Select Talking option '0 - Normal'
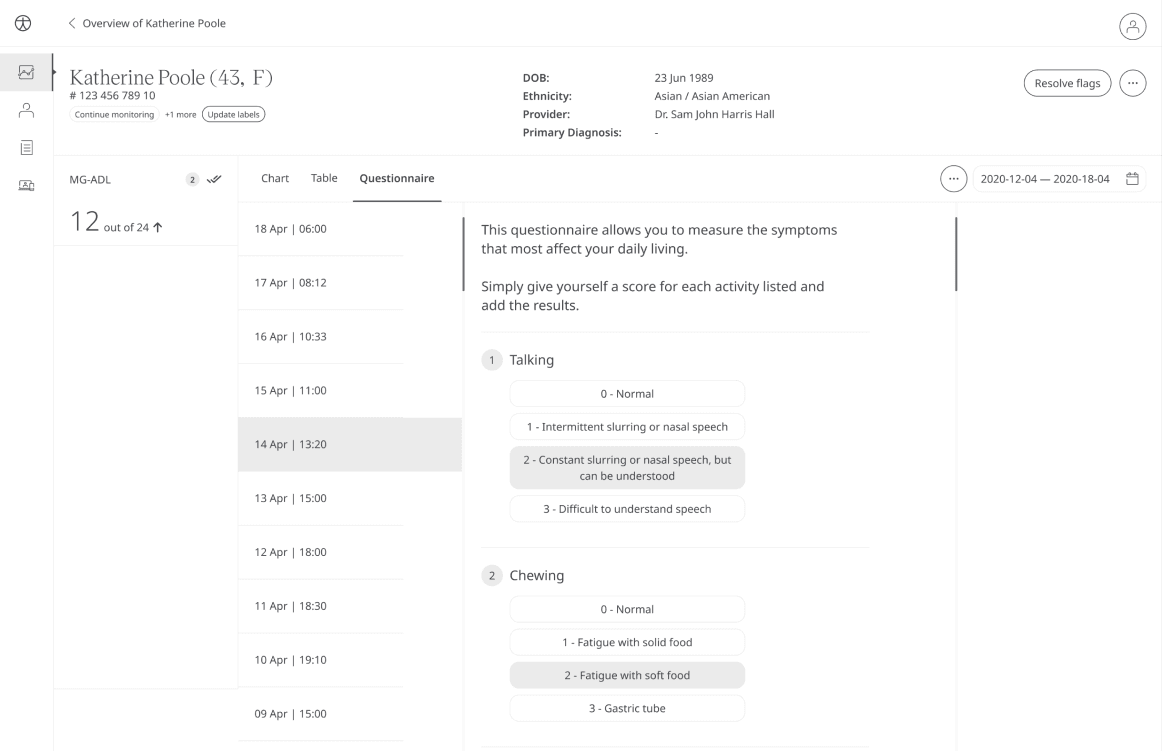Image resolution: width=1162 pixels, height=752 pixels. click(x=627, y=394)
